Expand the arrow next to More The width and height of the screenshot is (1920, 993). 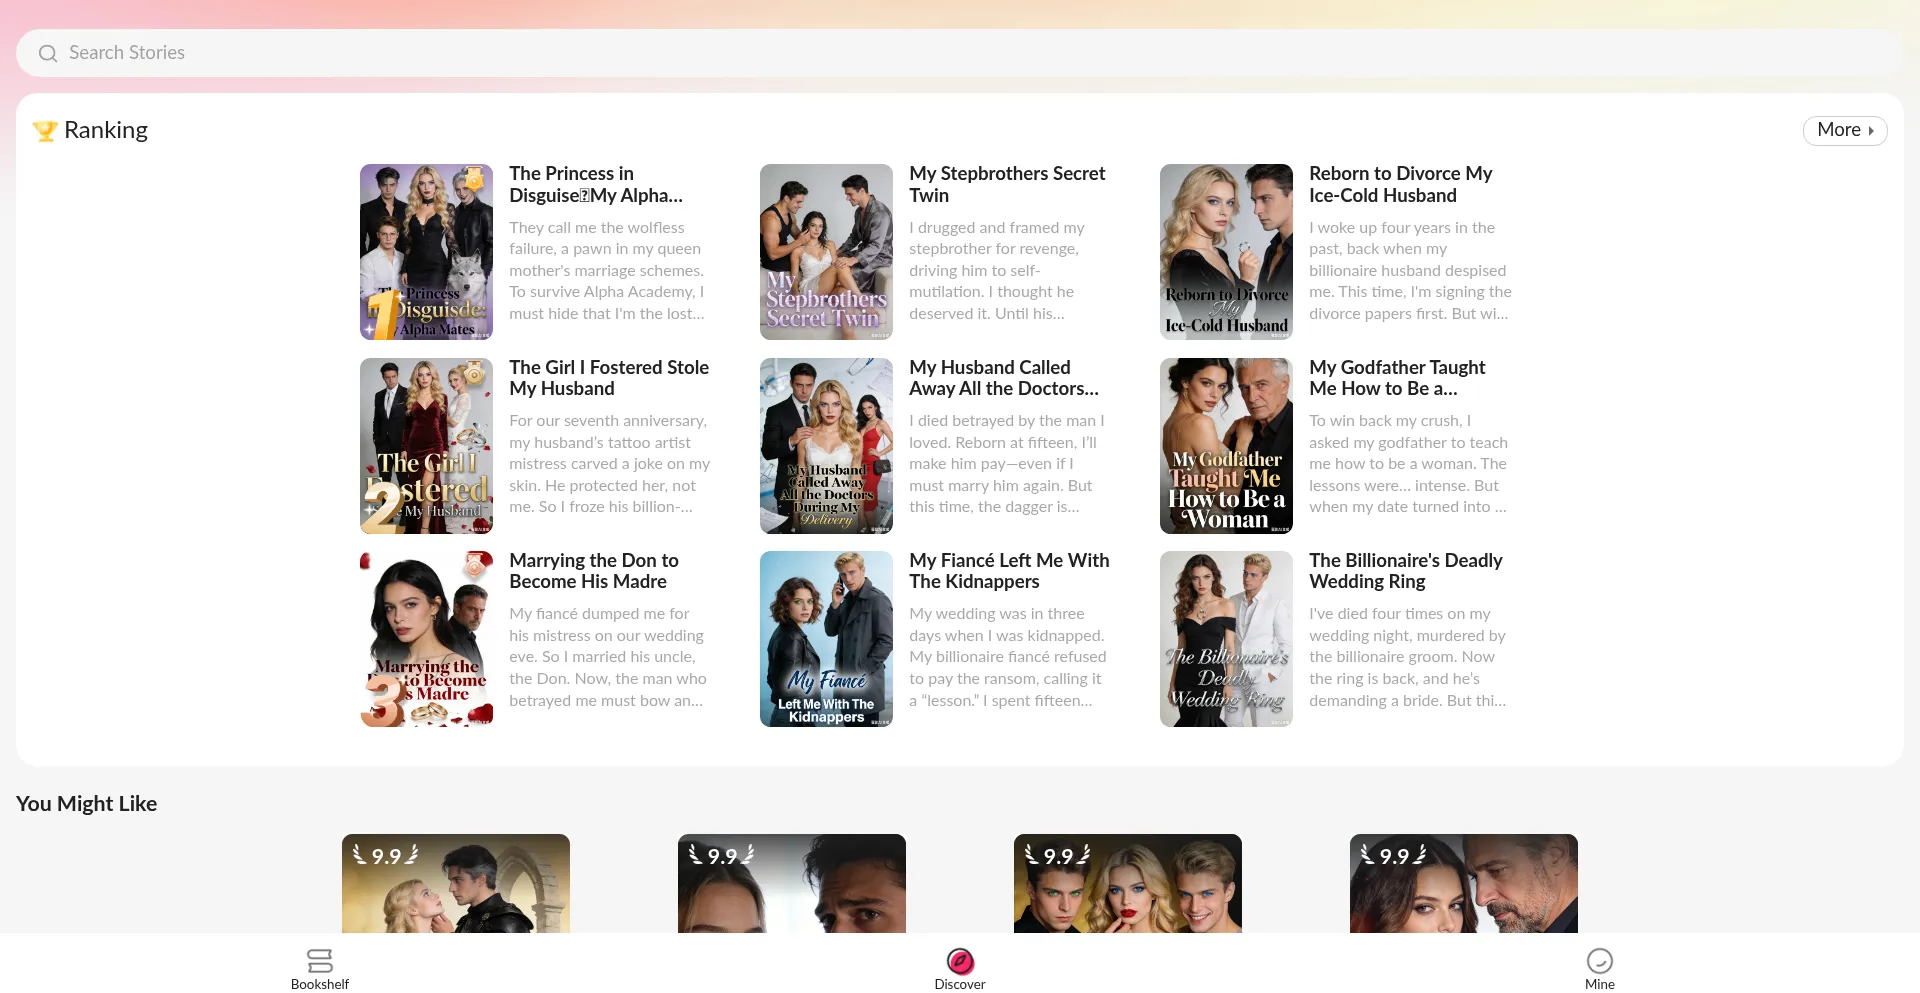click(x=1872, y=130)
